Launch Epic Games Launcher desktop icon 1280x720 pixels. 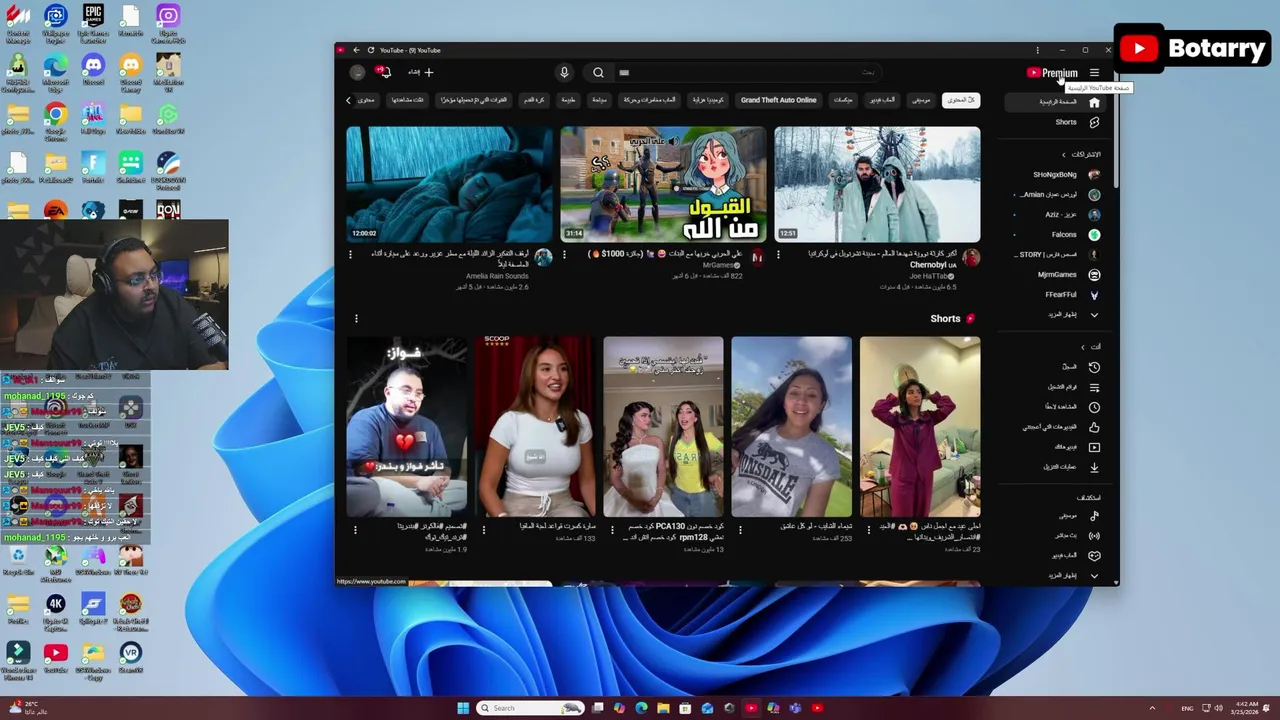93,24
